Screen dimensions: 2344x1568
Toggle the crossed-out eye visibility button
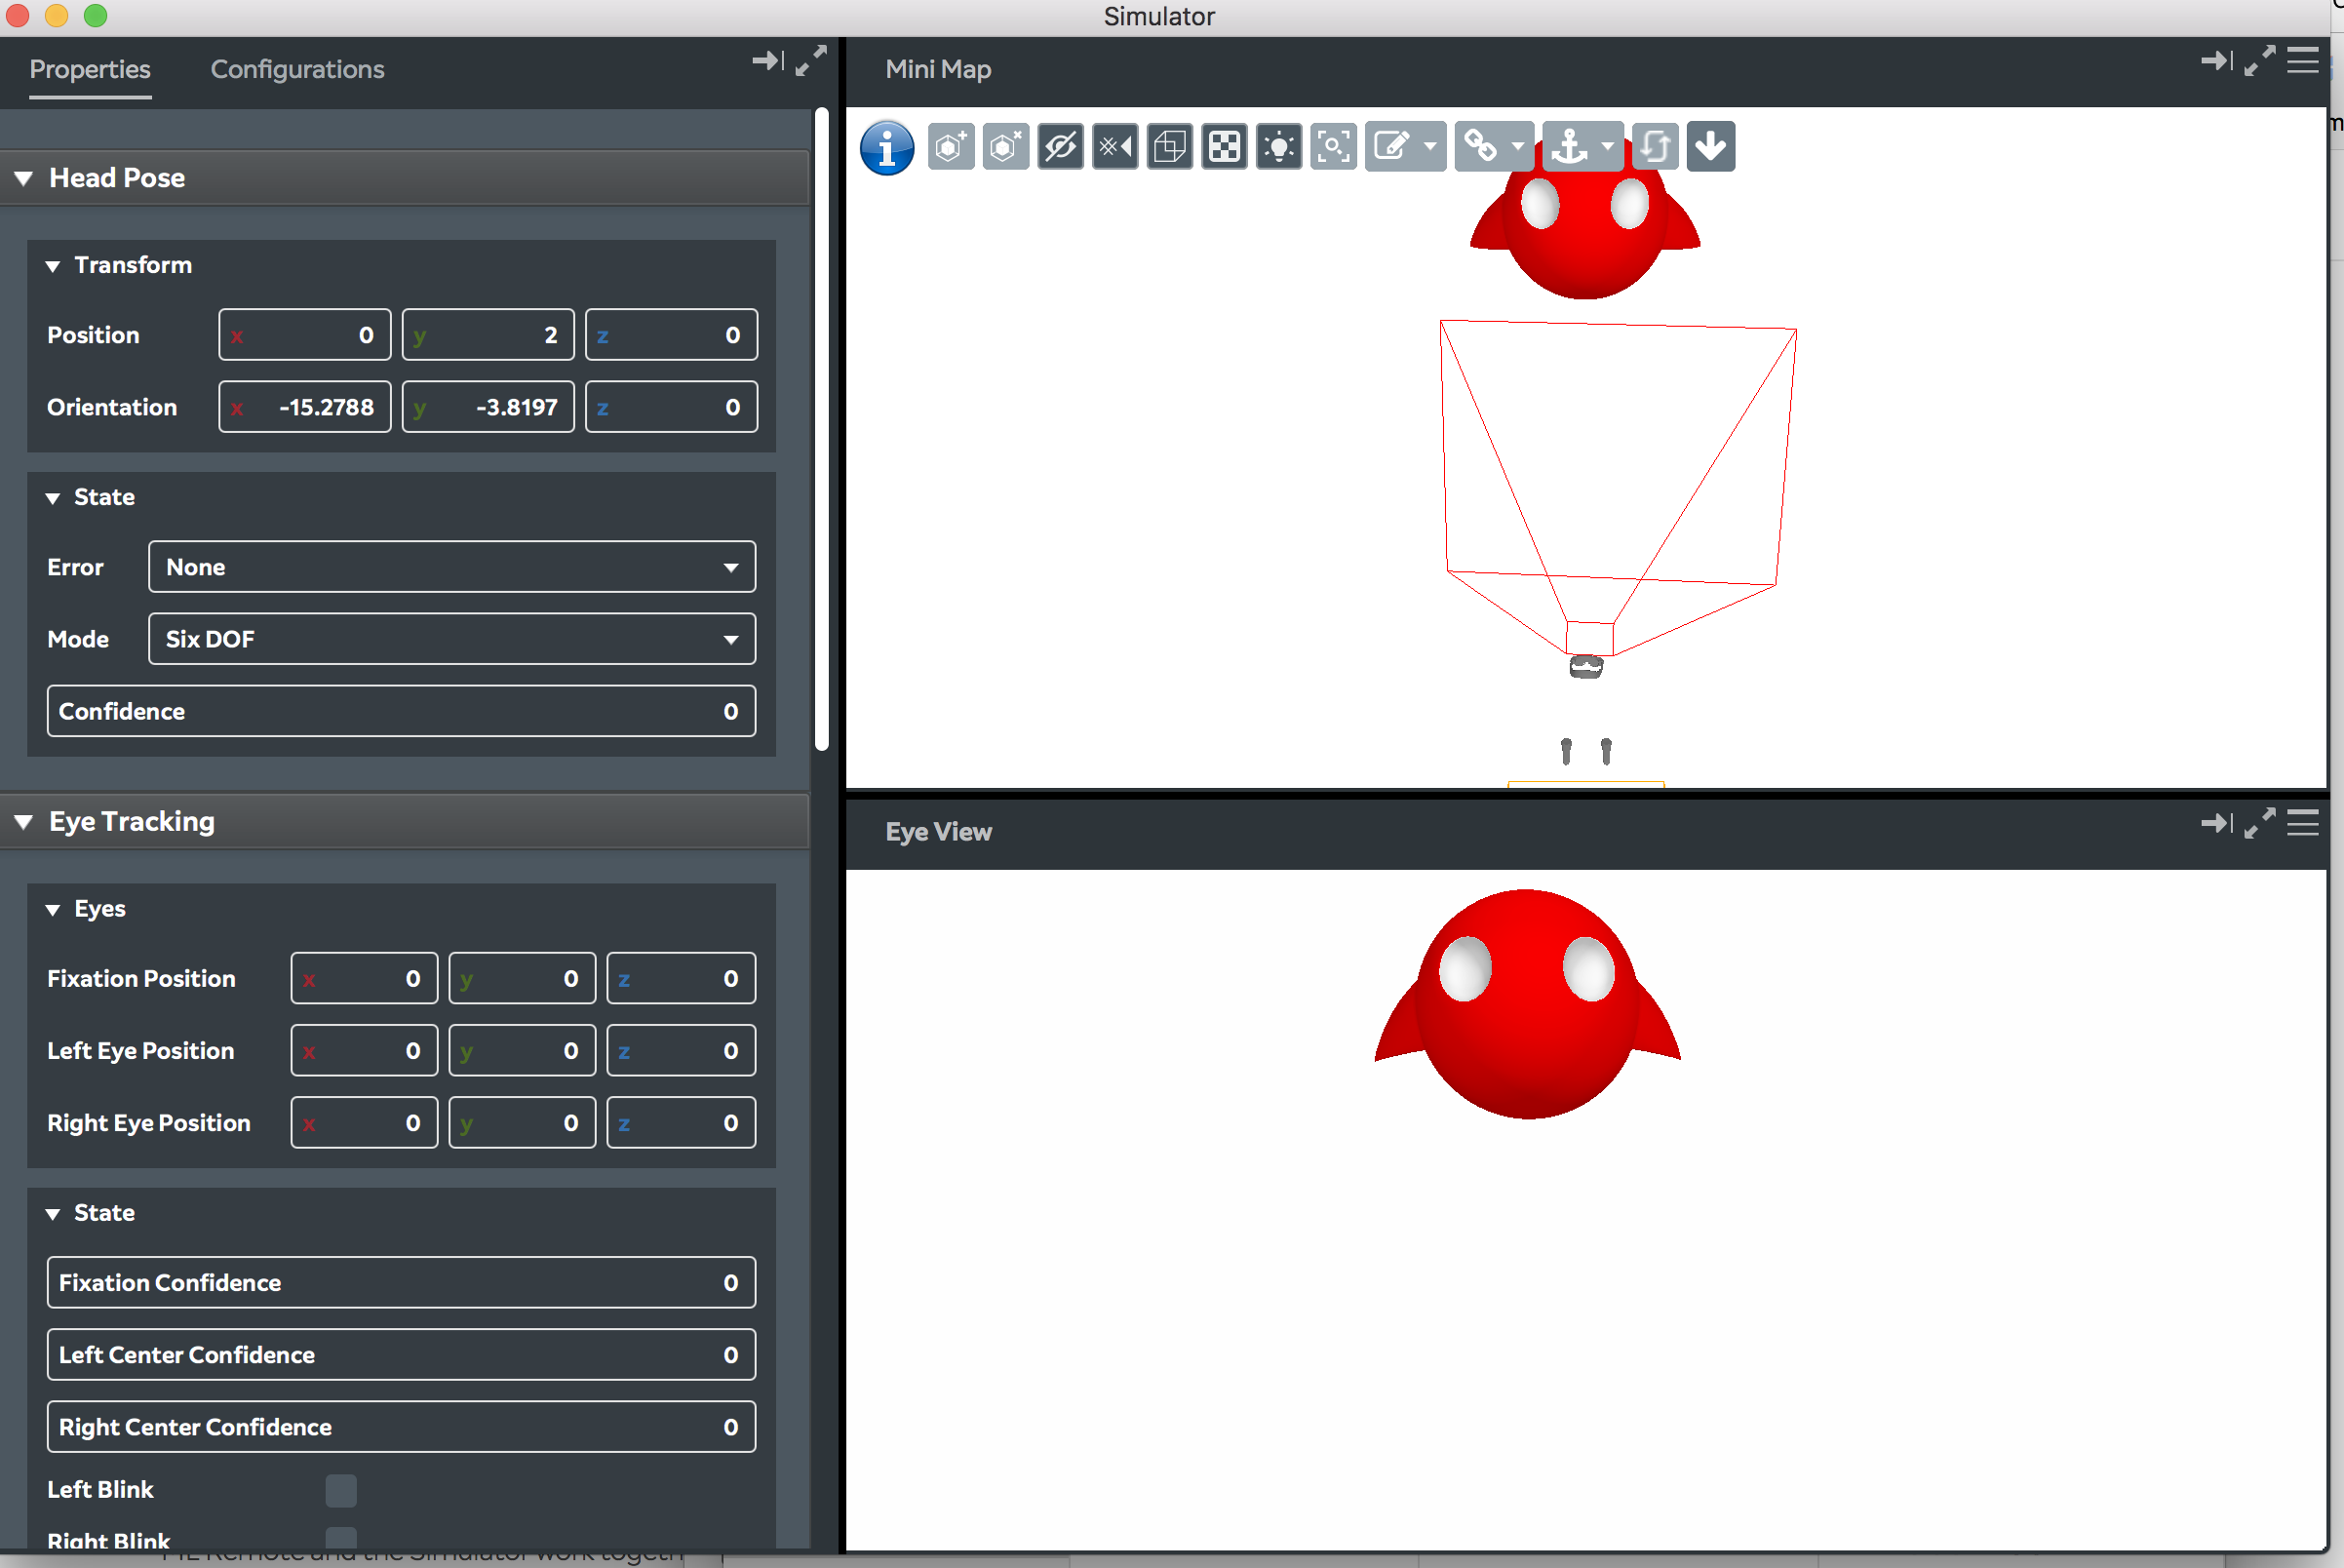coord(1060,147)
